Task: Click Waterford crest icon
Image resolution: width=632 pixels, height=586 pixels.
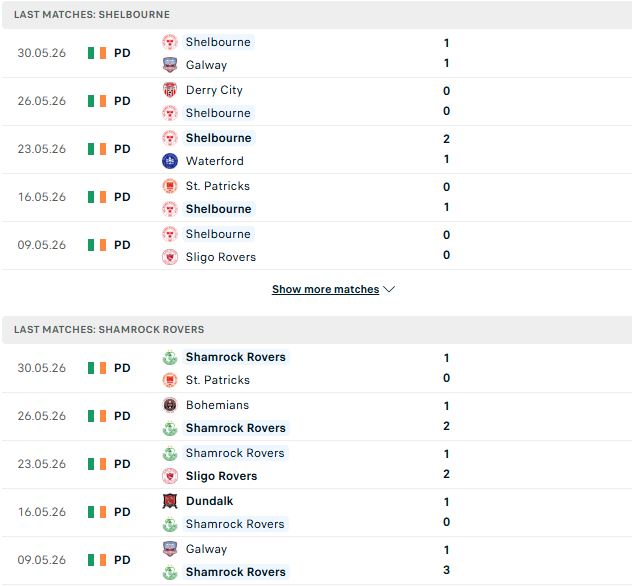Action: pos(170,161)
